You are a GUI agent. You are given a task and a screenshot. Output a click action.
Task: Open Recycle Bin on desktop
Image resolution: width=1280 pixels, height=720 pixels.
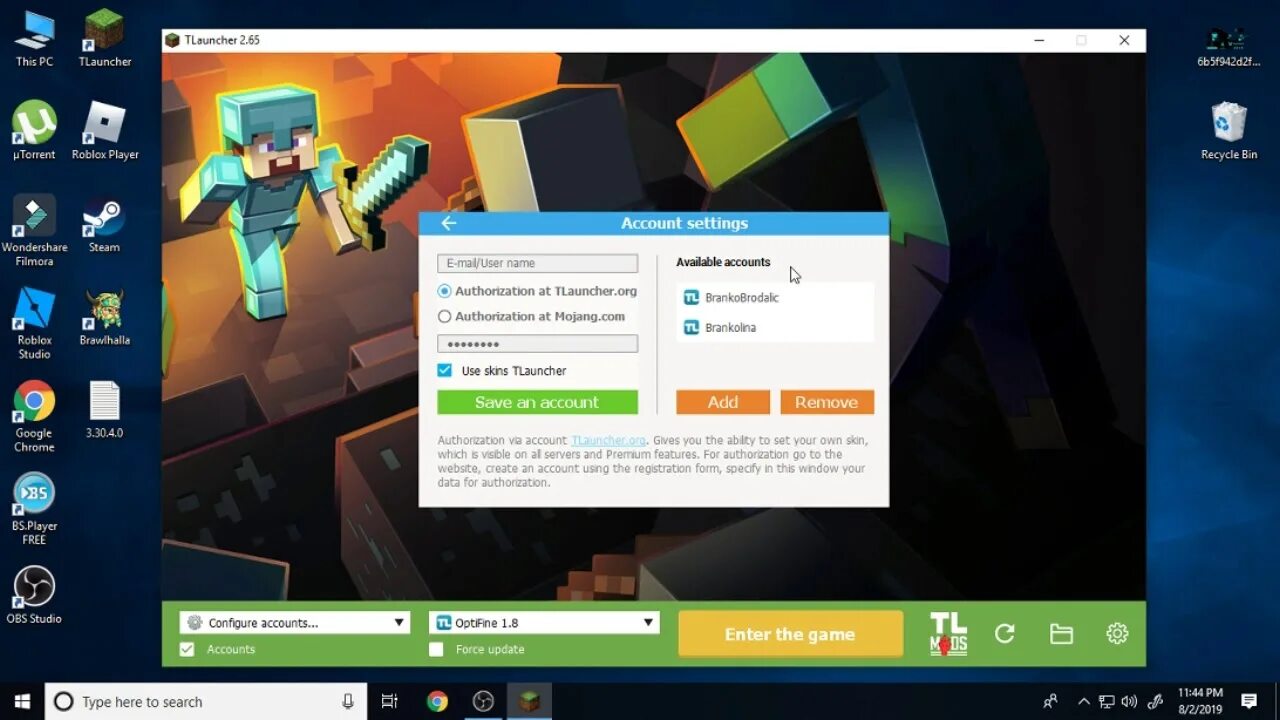pyautogui.click(x=1229, y=131)
